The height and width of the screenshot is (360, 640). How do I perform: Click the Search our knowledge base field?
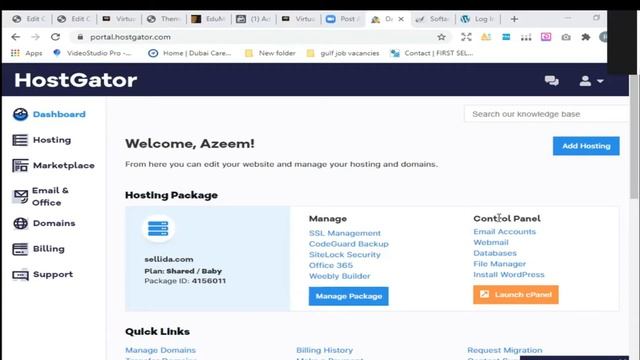546,114
